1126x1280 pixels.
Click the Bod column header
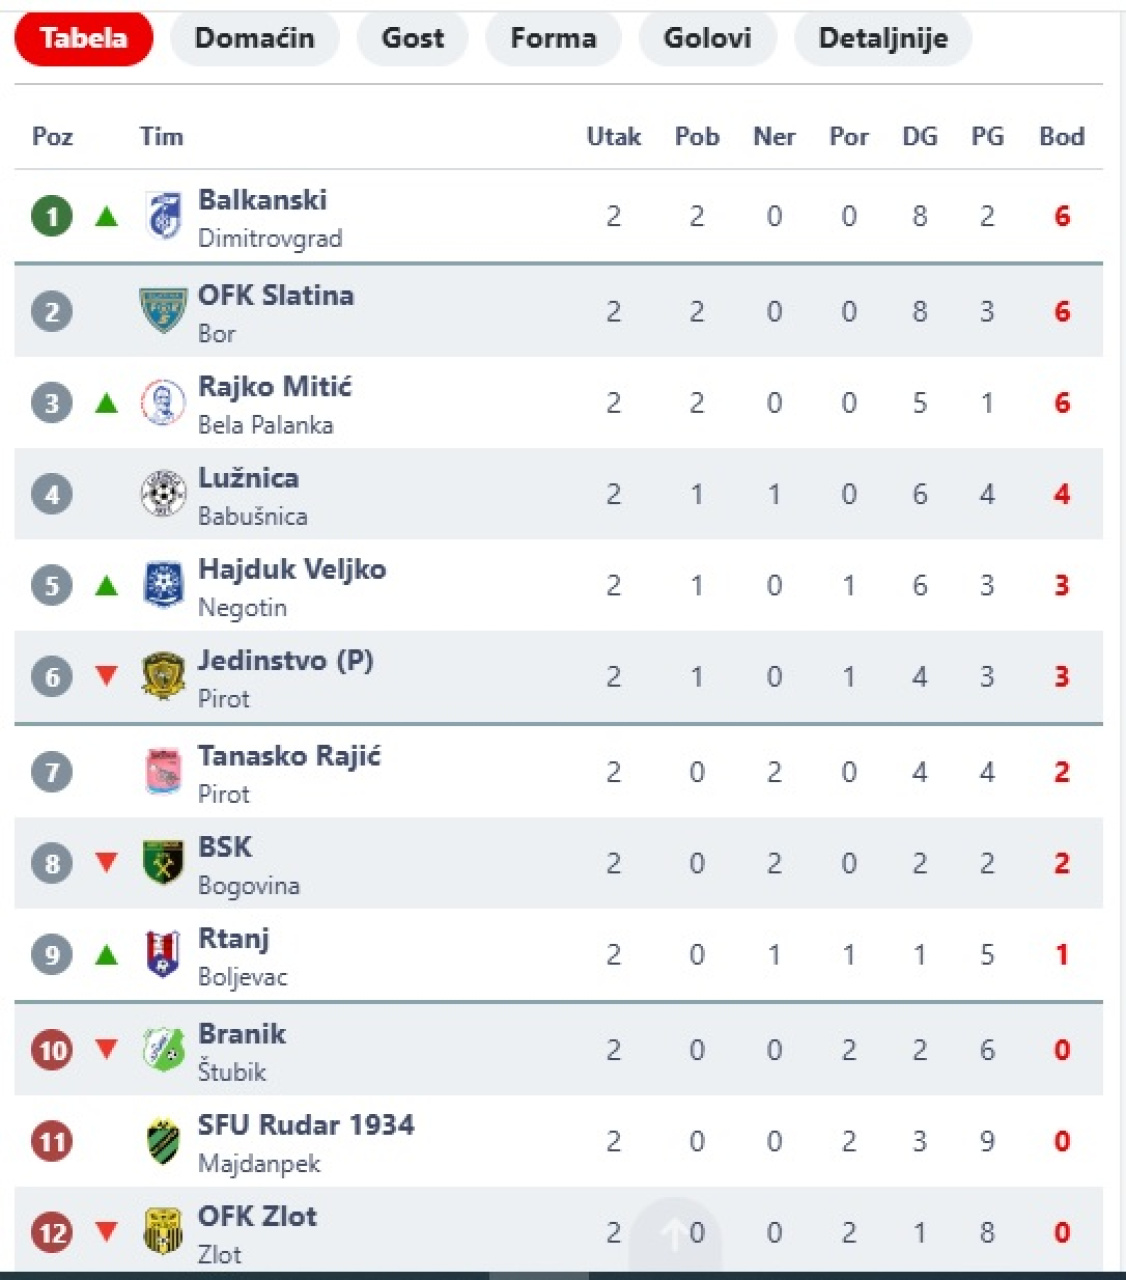click(x=1062, y=136)
